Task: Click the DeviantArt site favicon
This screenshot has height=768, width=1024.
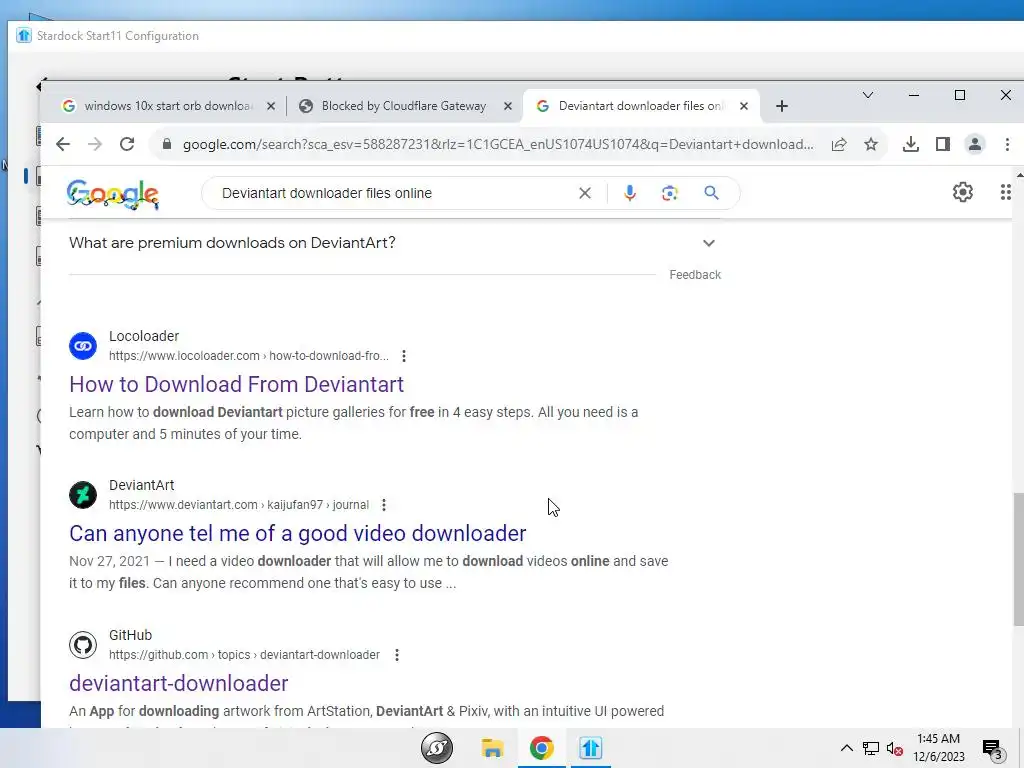Action: (83, 495)
